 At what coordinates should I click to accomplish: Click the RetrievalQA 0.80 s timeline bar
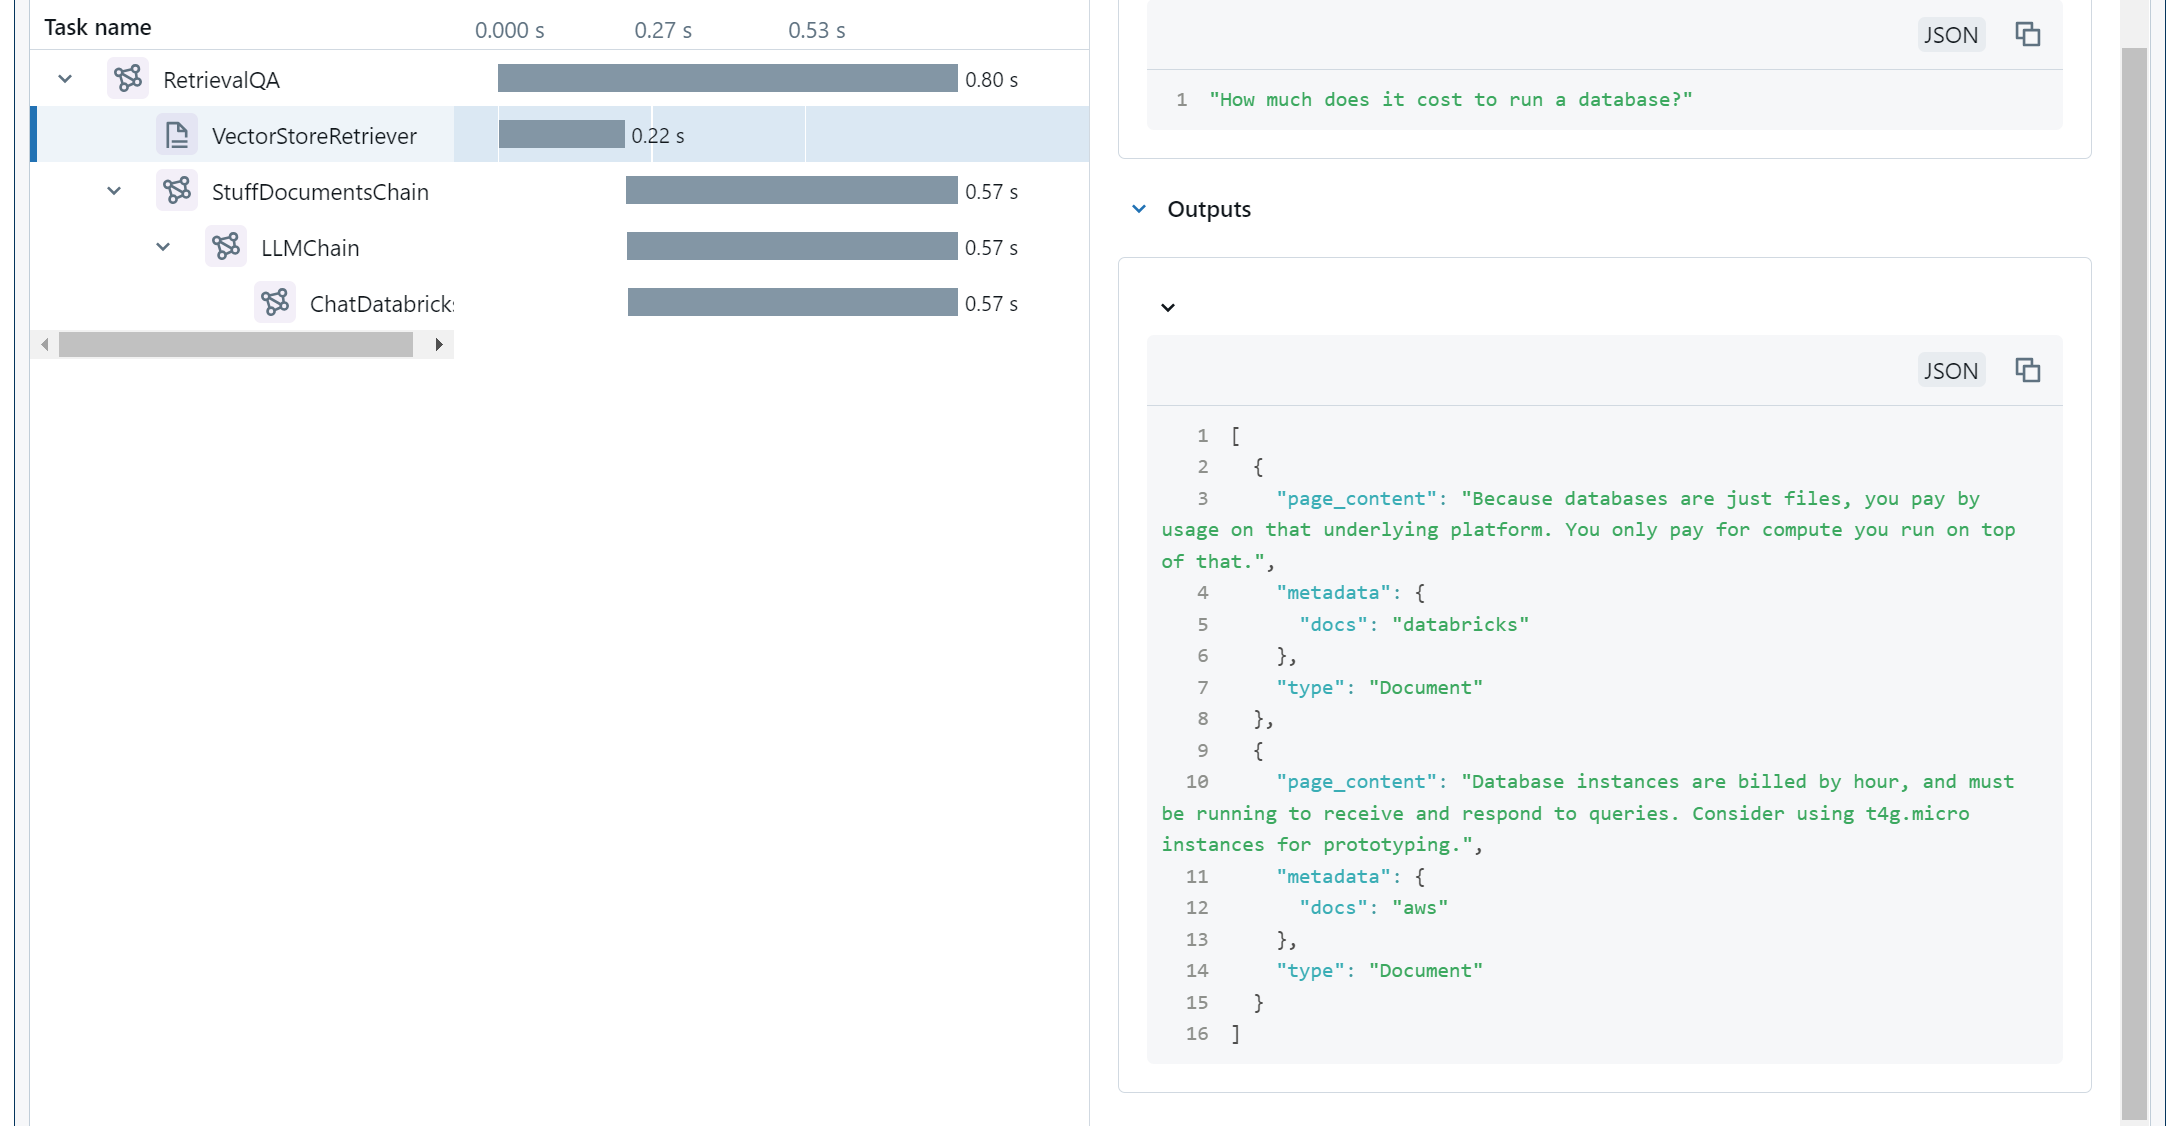(x=727, y=79)
